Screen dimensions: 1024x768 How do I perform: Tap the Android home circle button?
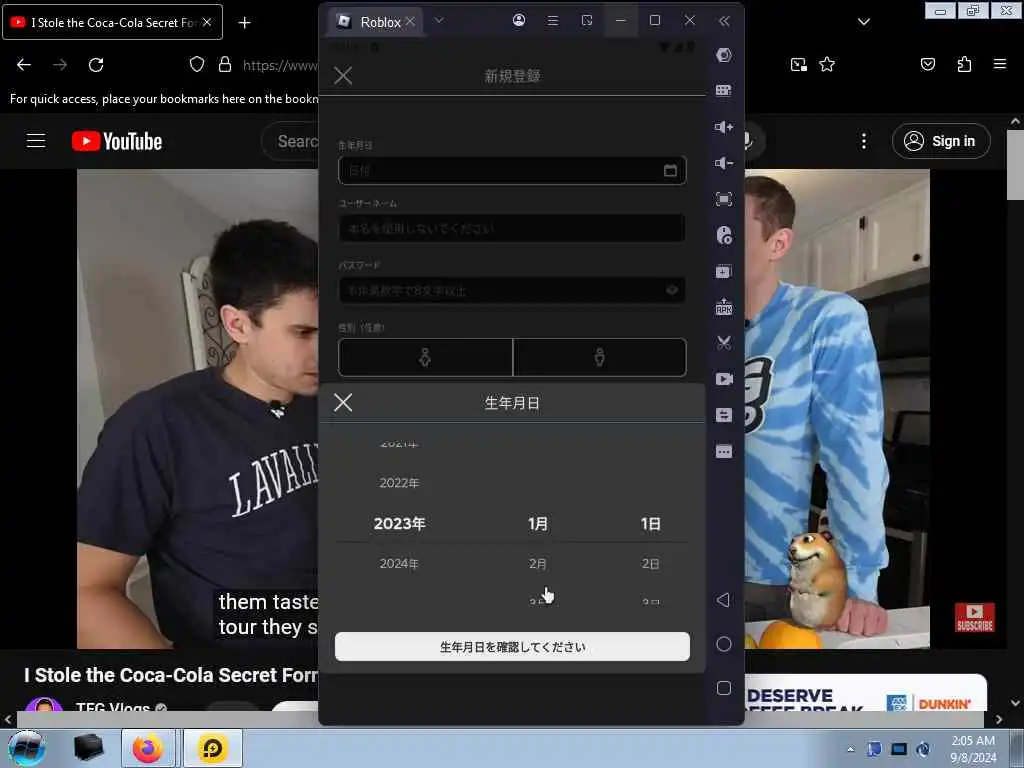[724, 644]
